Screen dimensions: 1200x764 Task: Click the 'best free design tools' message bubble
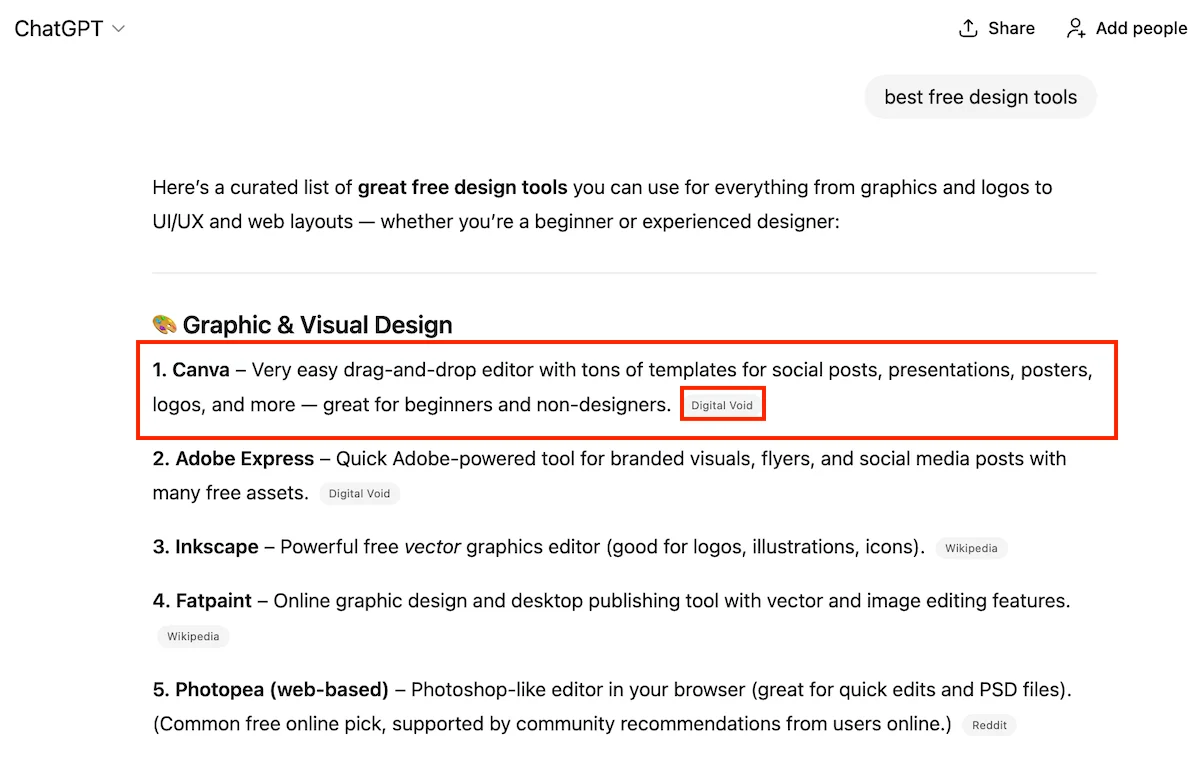[x=980, y=97]
